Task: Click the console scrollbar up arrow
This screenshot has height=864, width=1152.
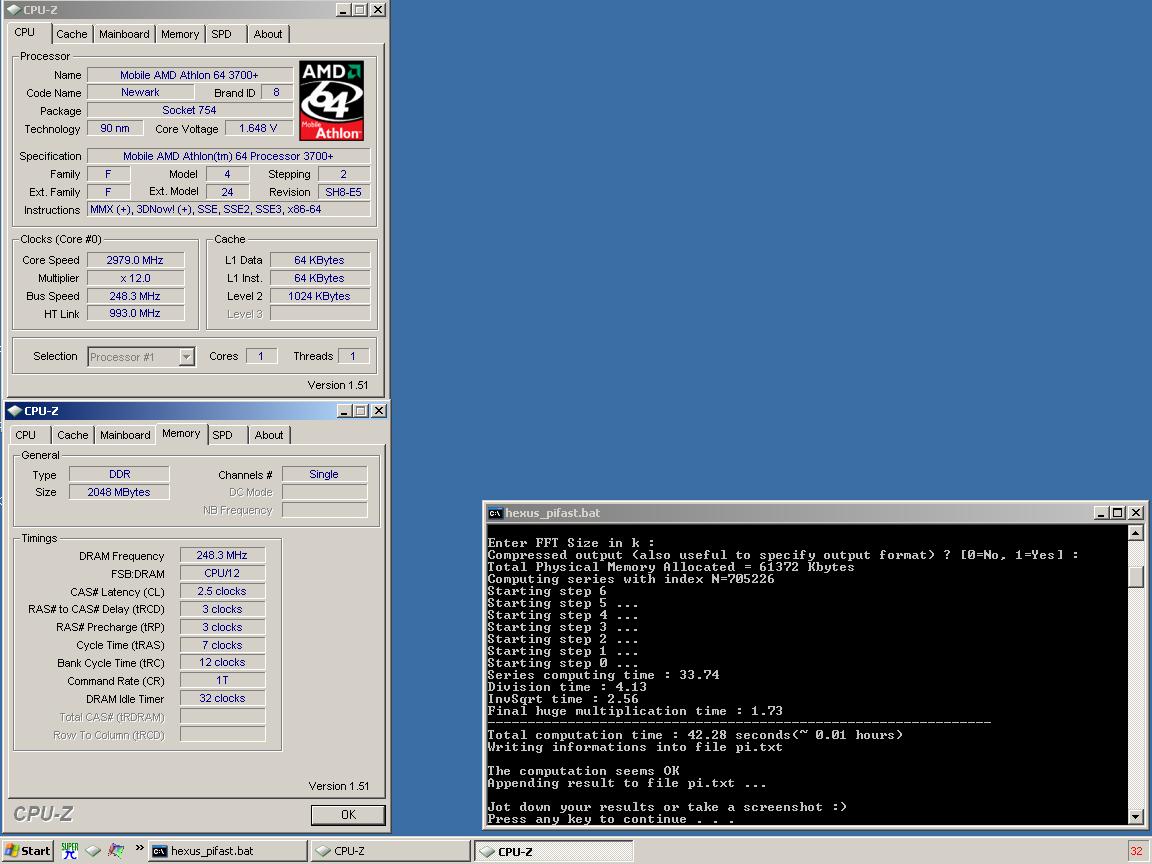Action: [x=1135, y=533]
